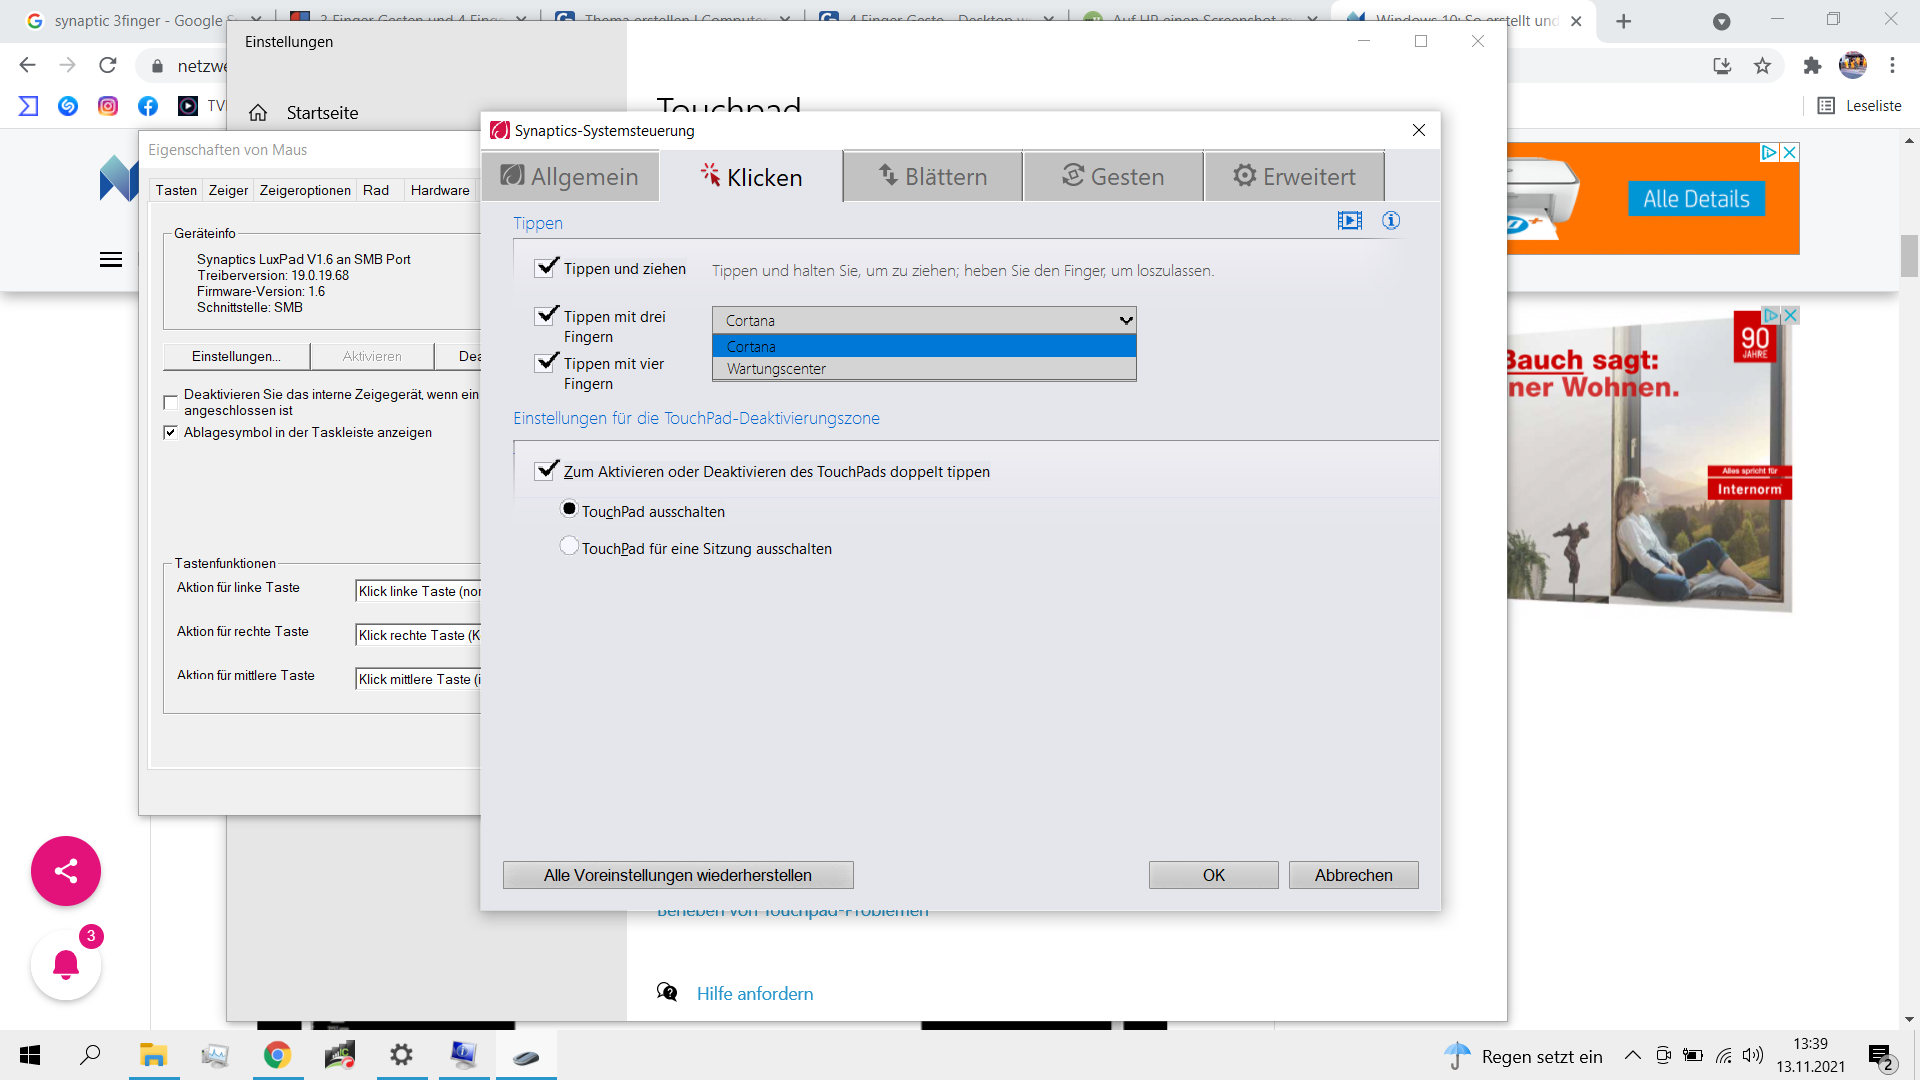Click the video demo icon in Tippen section
The width and height of the screenshot is (1920, 1080).
[x=1349, y=221]
